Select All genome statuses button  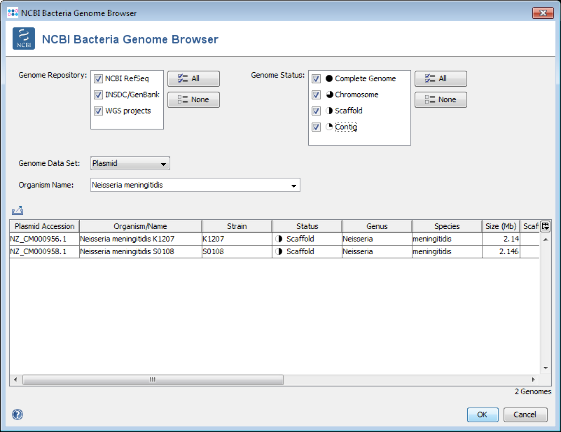pos(440,78)
